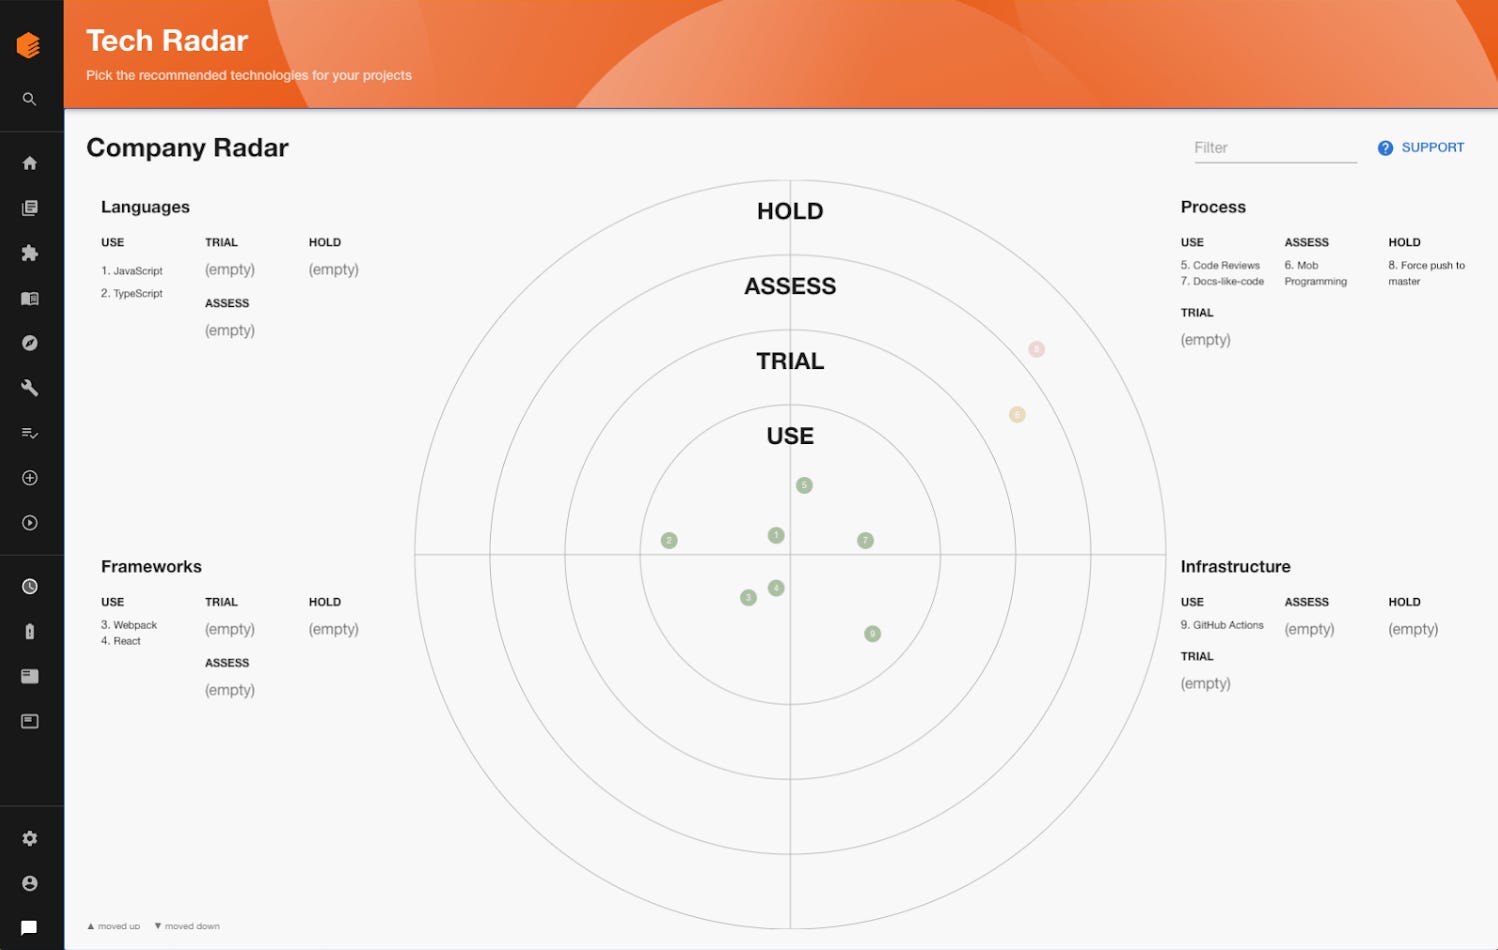Click the Create plus-circle icon

tap(29, 477)
